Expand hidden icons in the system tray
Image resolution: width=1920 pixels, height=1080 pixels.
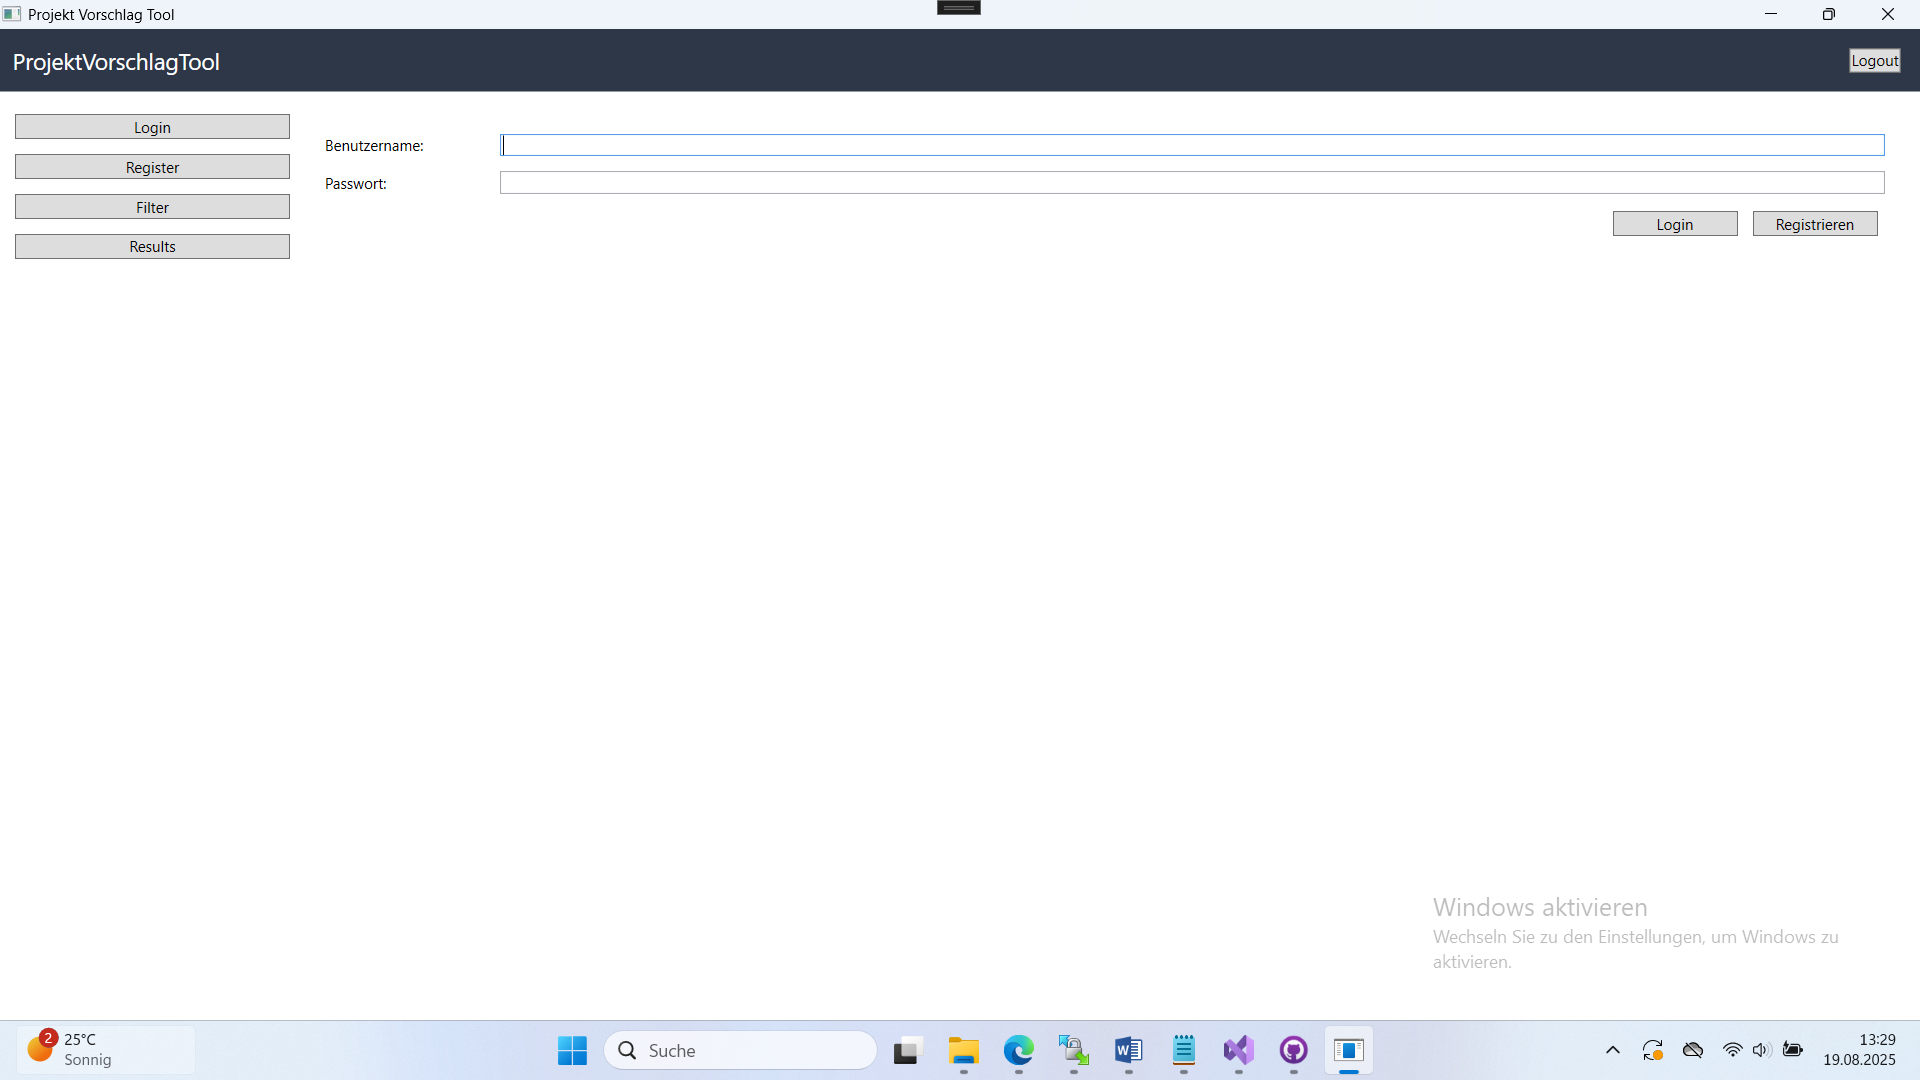pyautogui.click(x=1612, y=1050)
